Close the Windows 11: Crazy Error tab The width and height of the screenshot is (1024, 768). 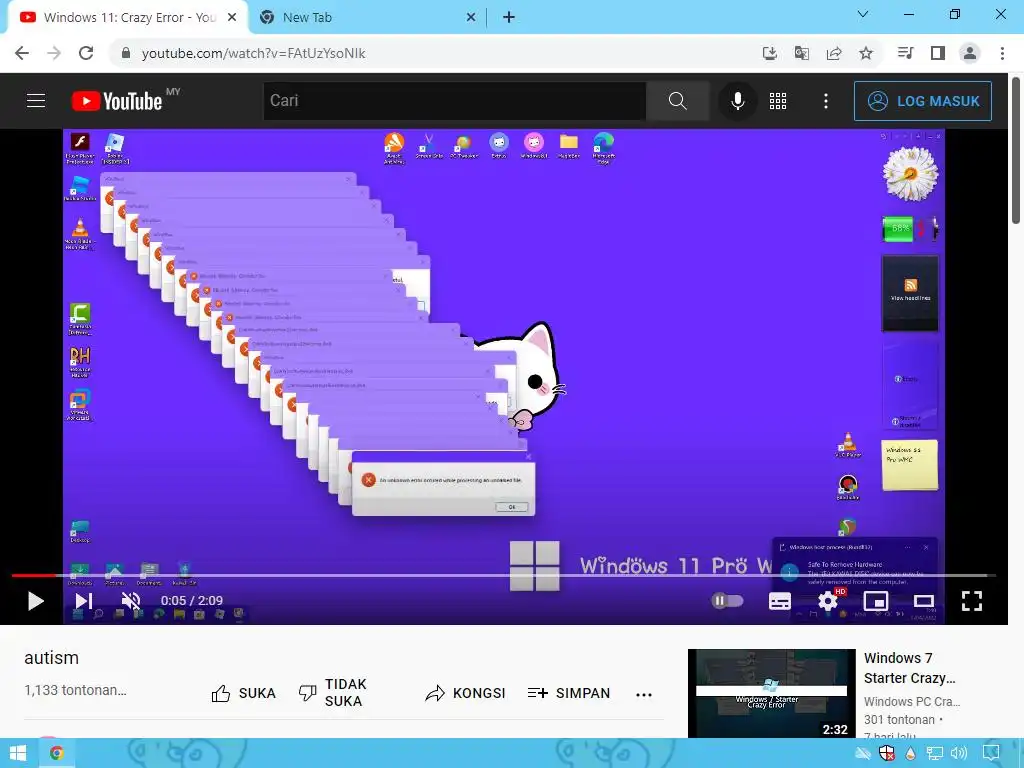click(232, 18)
